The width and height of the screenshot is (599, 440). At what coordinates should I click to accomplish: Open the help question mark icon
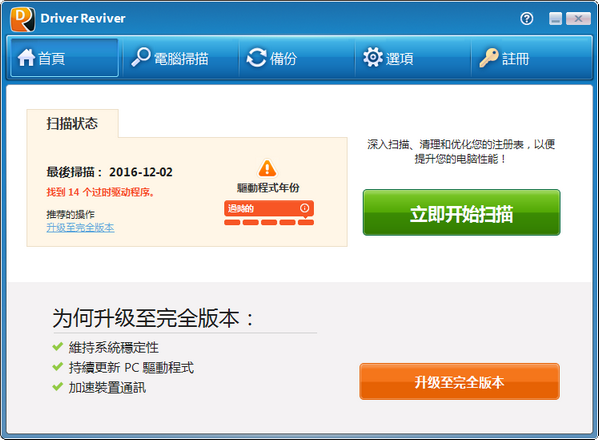pyautogui.click(x=526, y=18)
